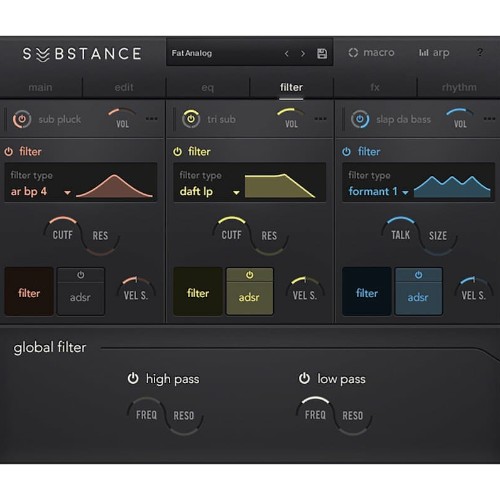500x500 pixels.
Task: Click the tri sub layer name
Action: [x=221, y=119]
